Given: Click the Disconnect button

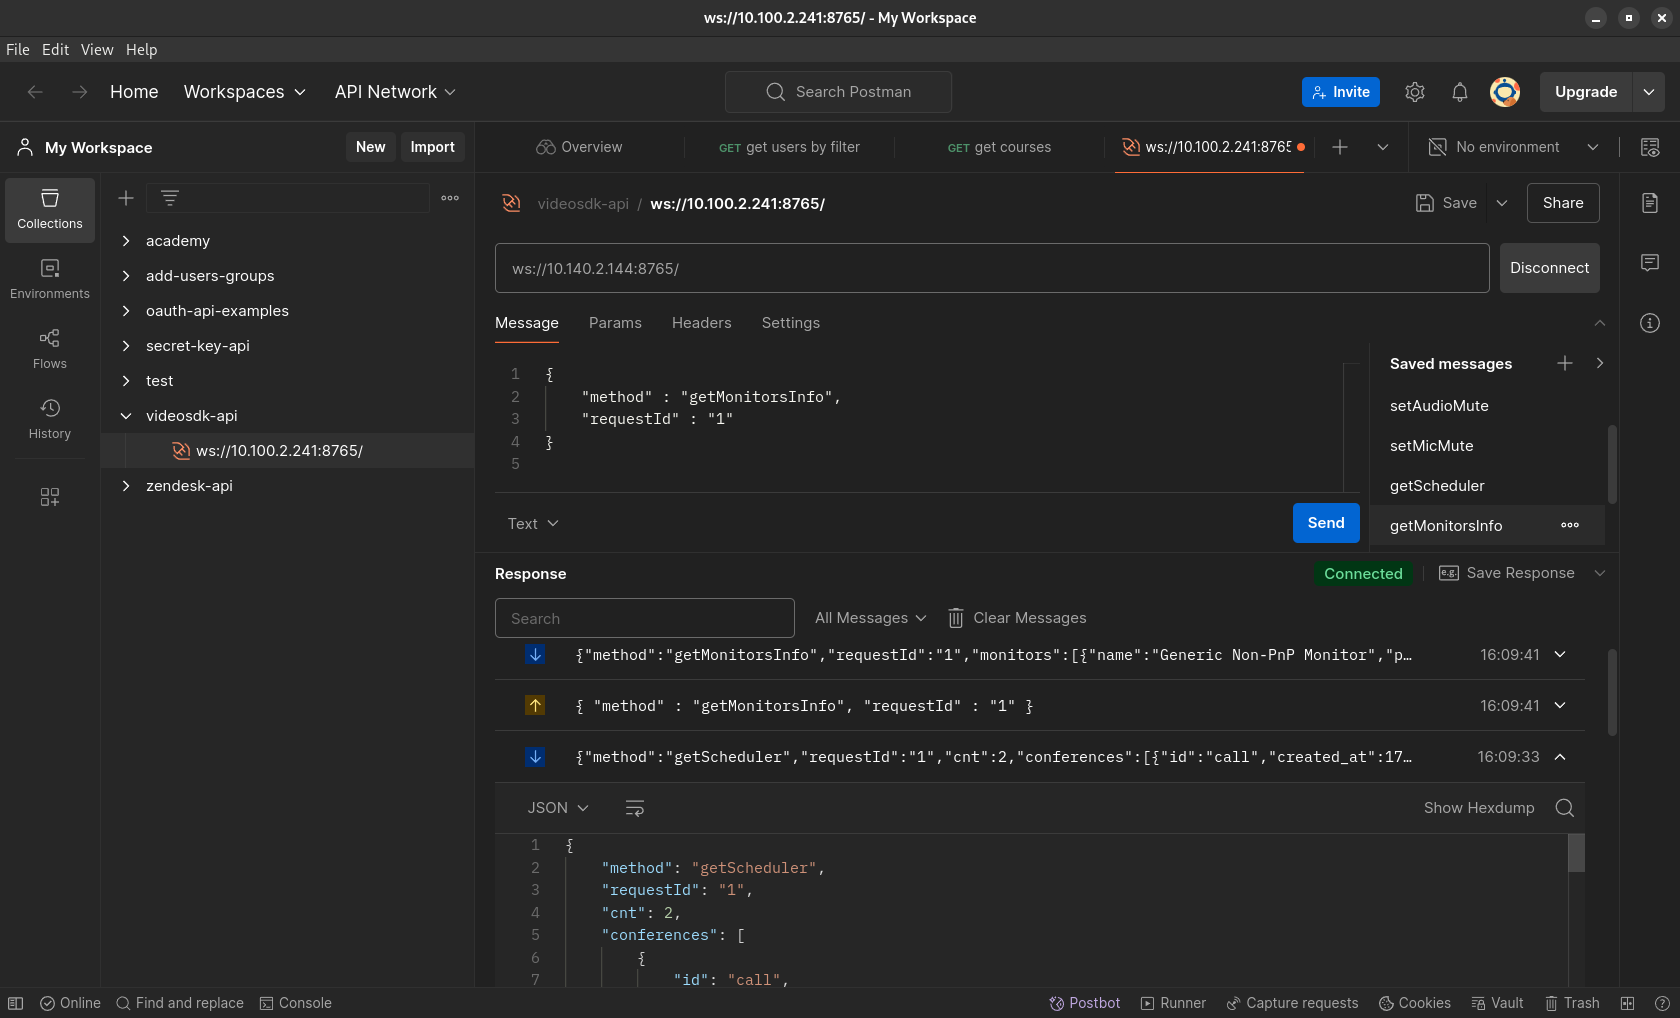Looking at the screenshot, I should coord(1549,268).
